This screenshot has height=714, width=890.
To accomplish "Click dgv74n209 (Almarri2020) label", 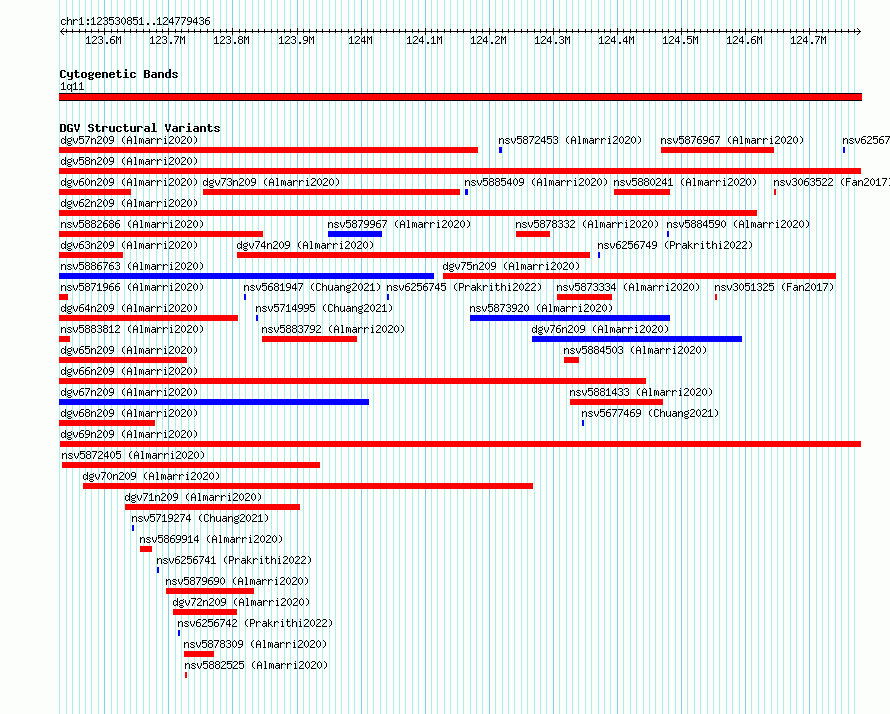I will 305,245.
